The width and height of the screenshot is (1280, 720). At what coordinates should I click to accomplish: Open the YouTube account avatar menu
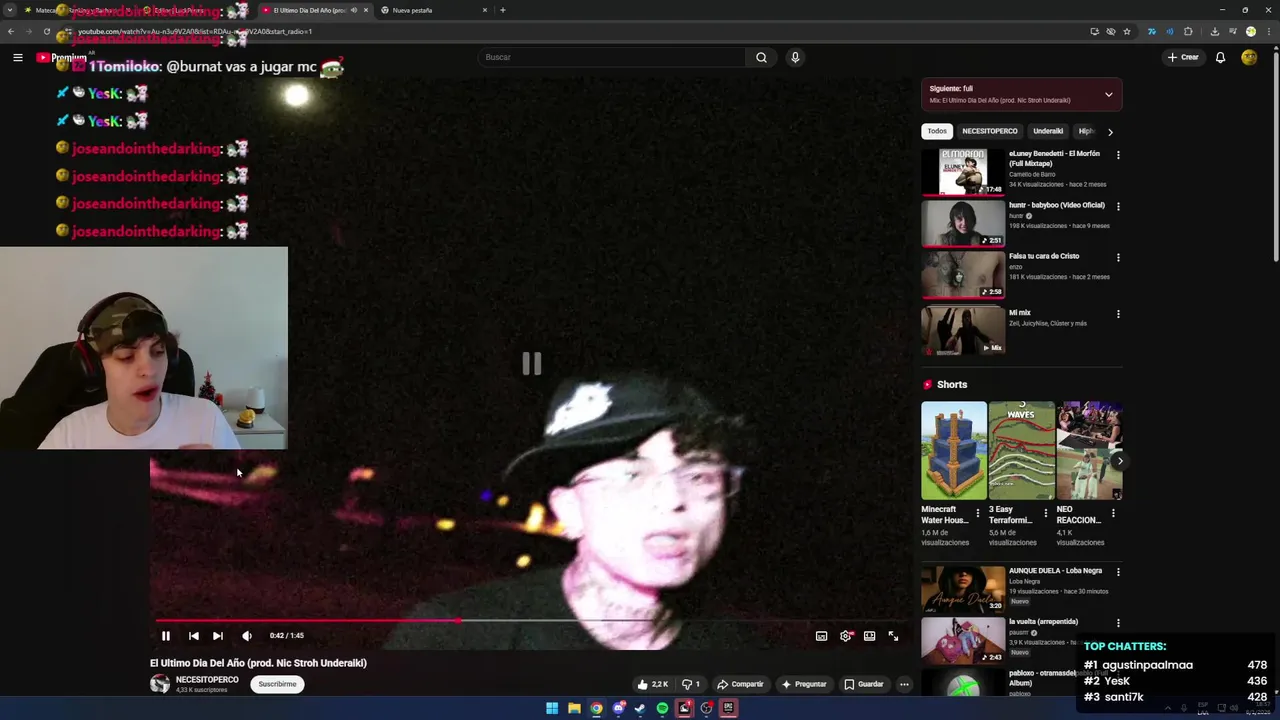tap(1249, 57)
